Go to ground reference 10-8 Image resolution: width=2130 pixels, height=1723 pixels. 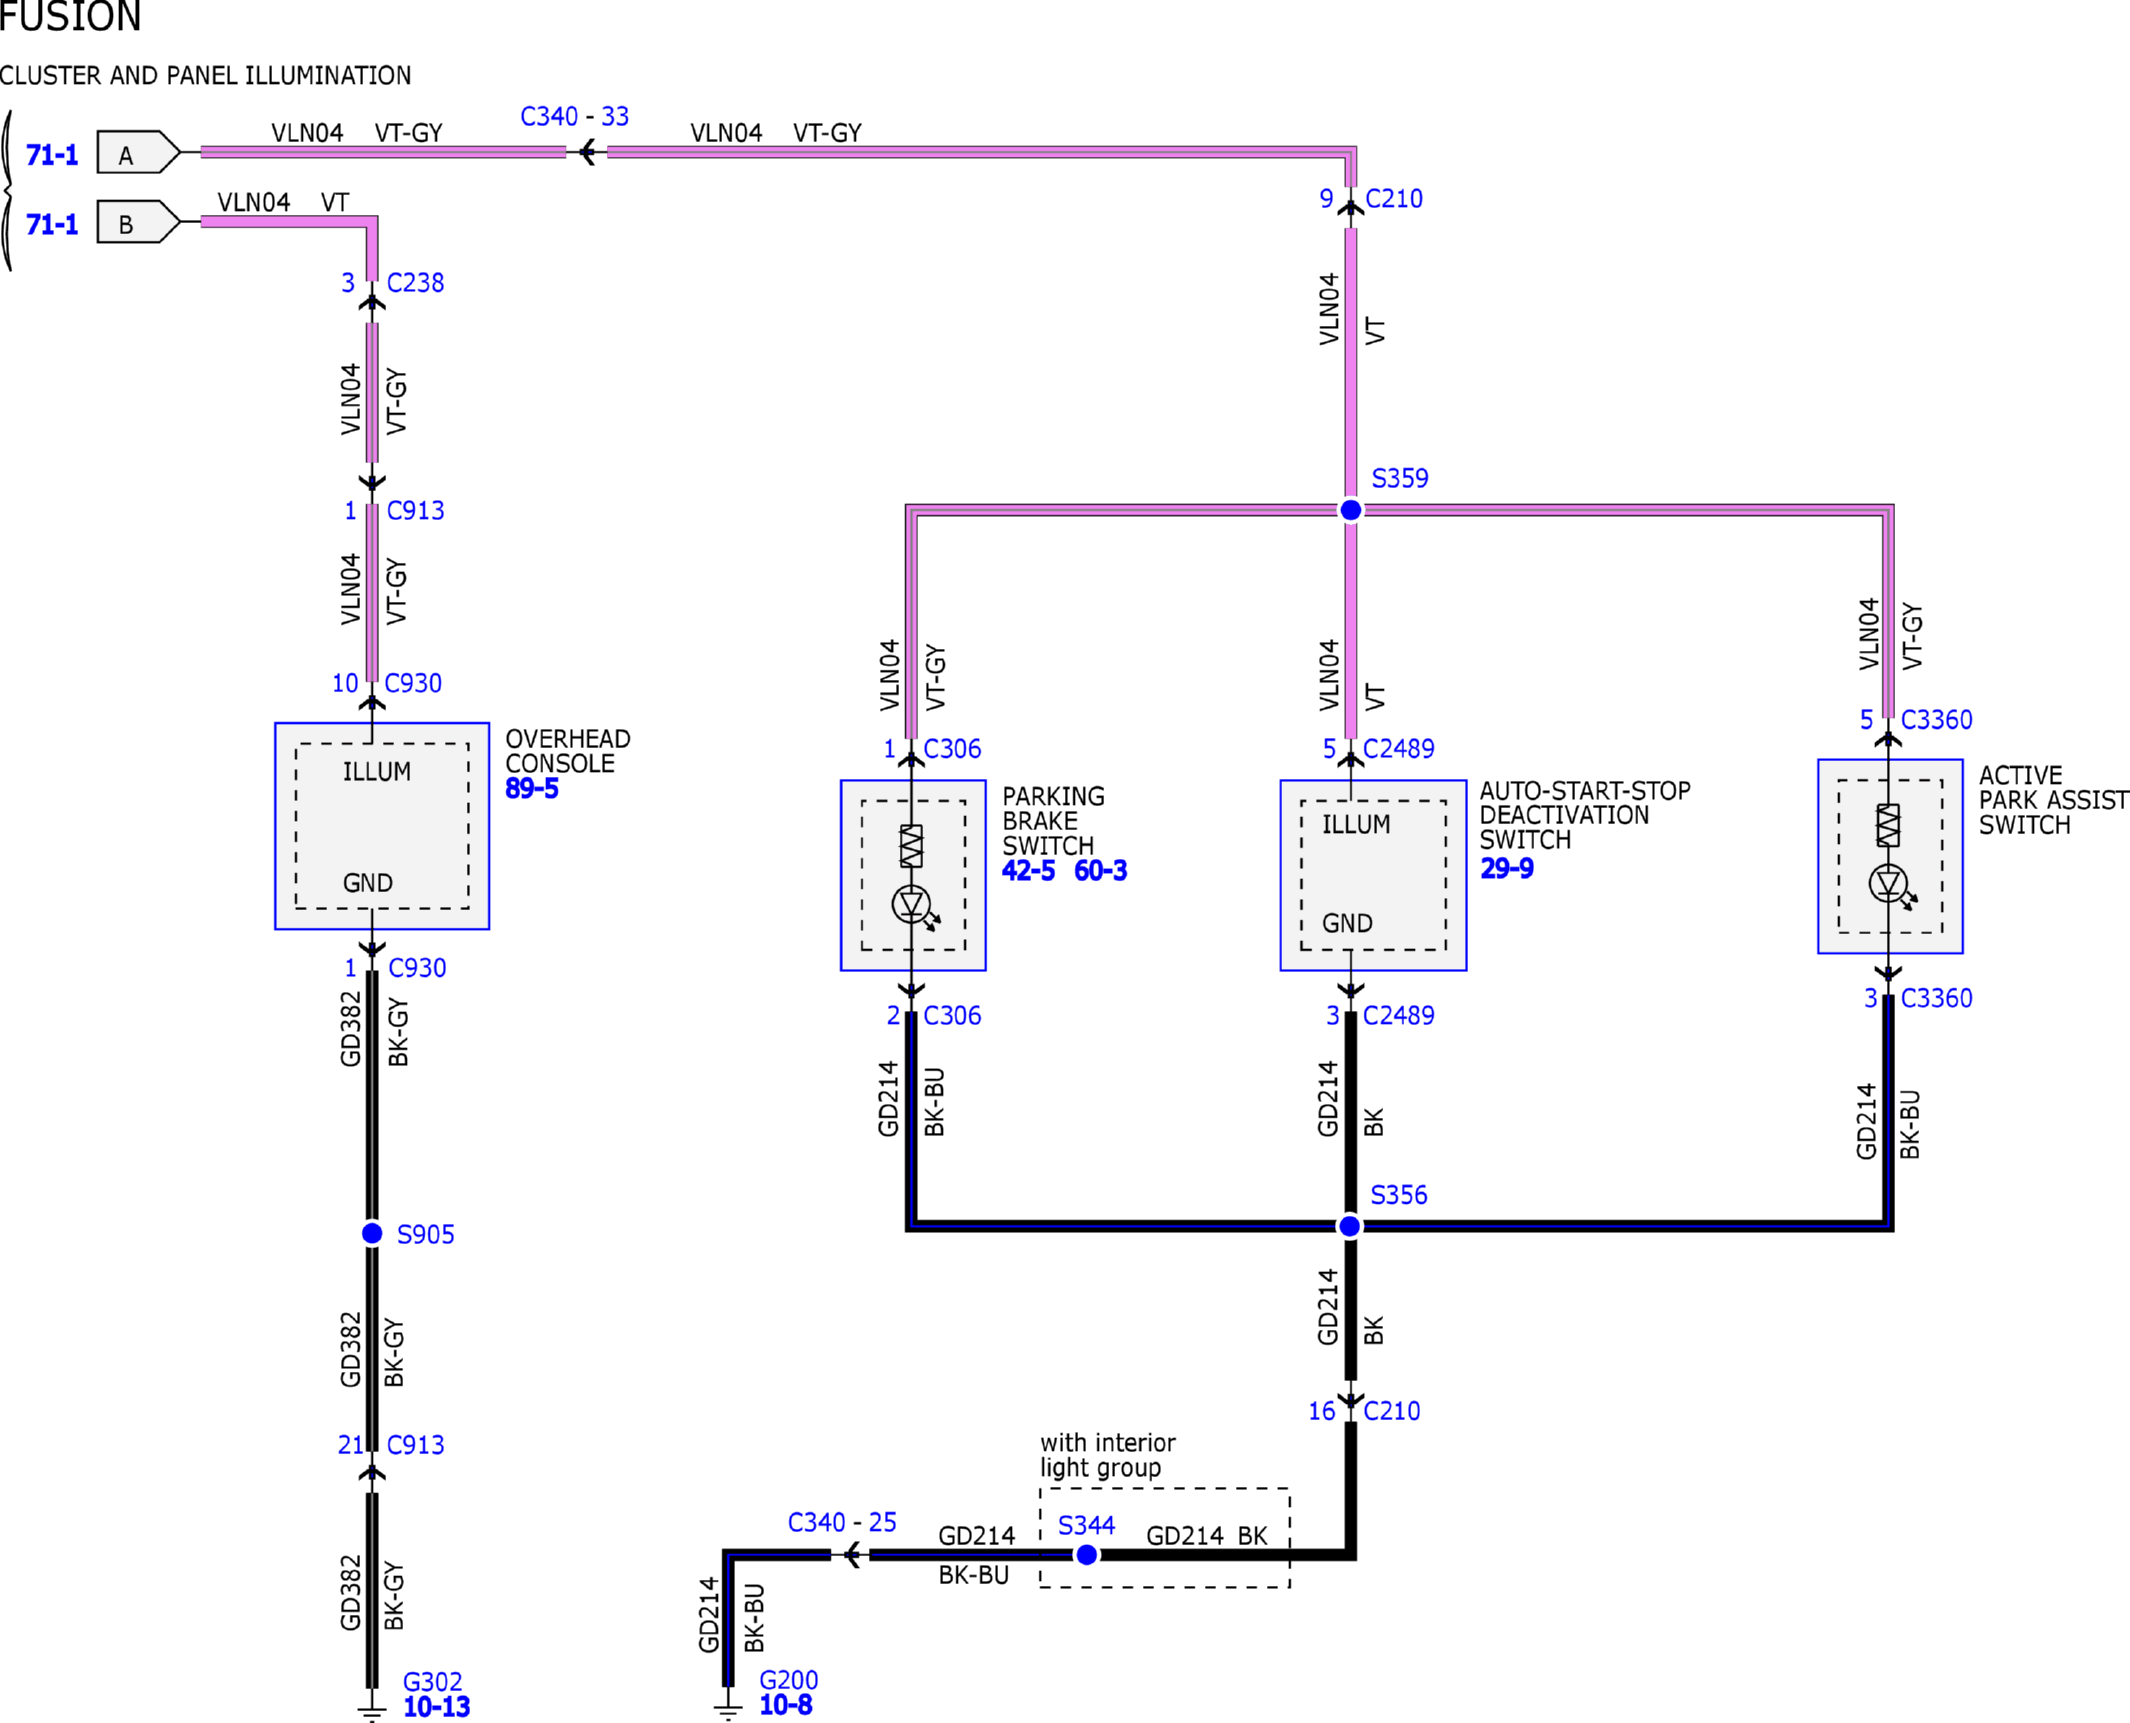[x=786, y=1705]
